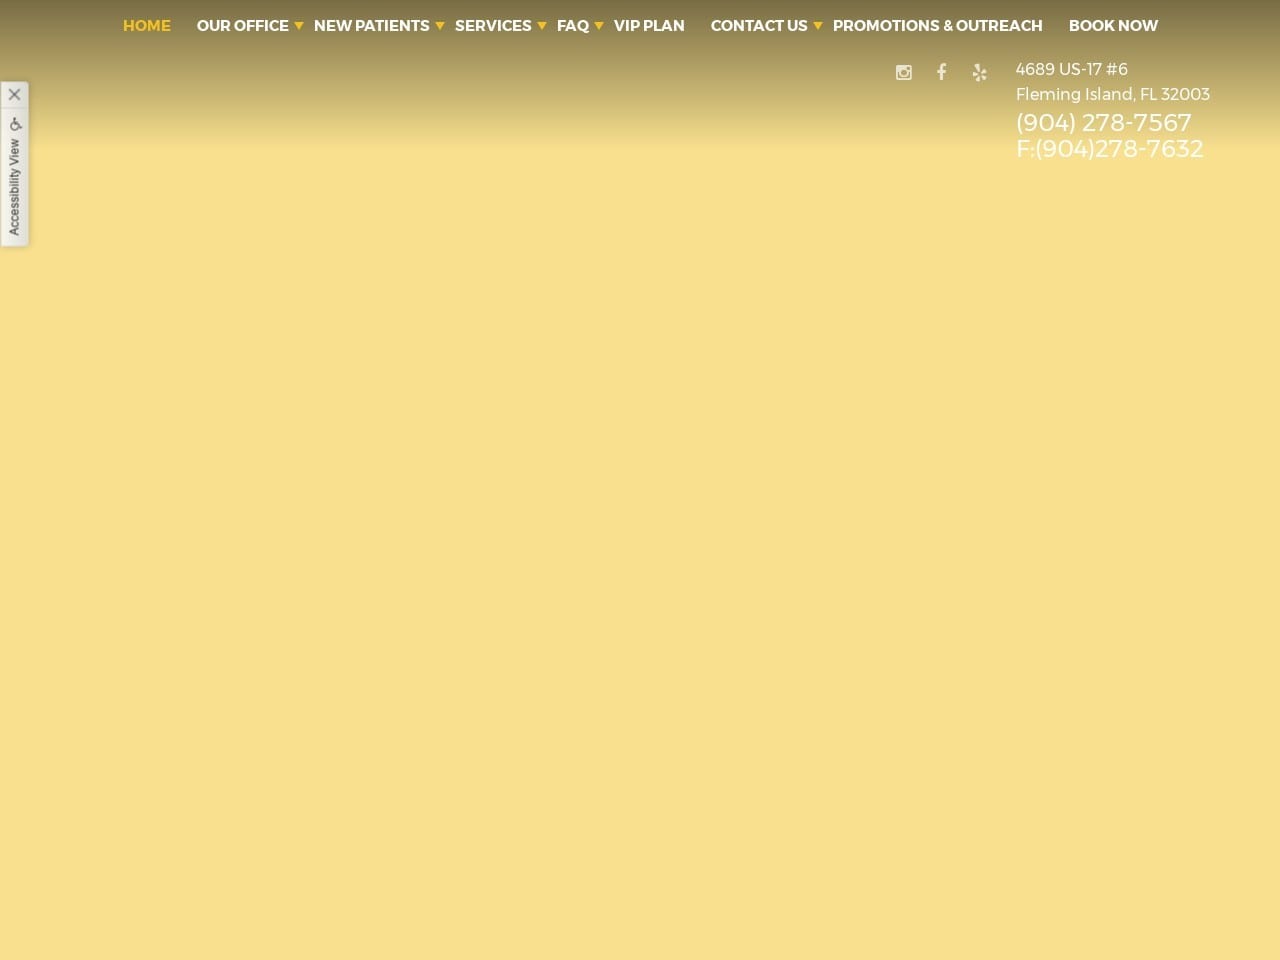Expand the Services dropdown arrow
Screen dimensions: 1280x960
click(542, 26)
